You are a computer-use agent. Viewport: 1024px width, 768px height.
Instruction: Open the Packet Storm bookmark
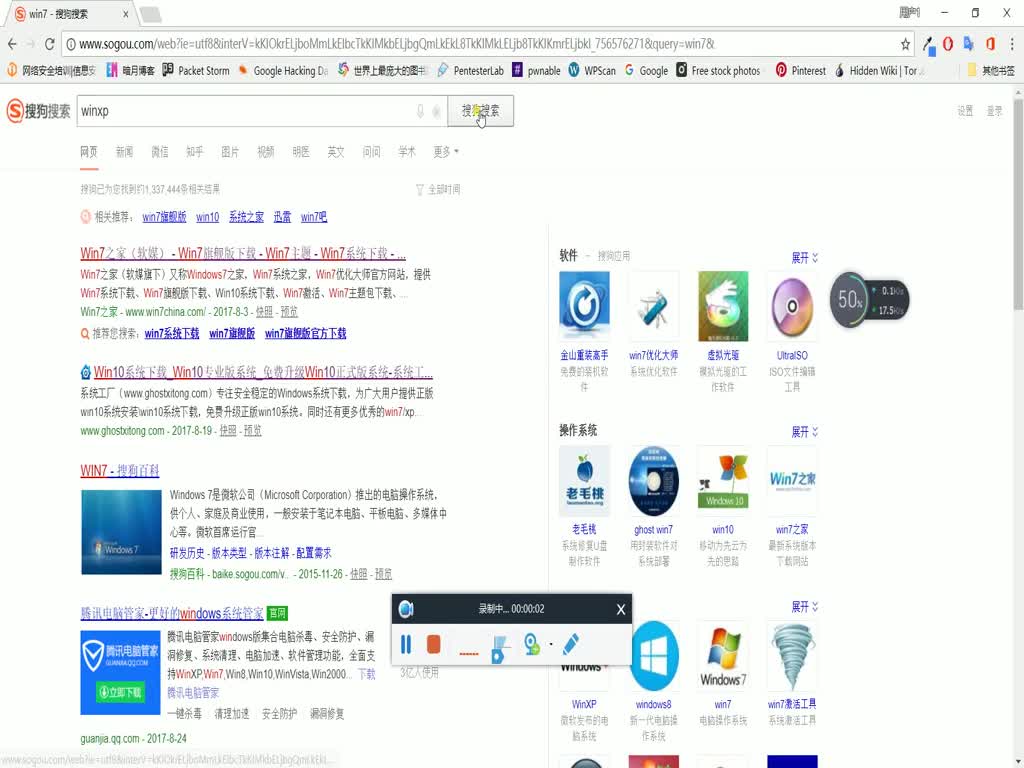click(196, 70)
